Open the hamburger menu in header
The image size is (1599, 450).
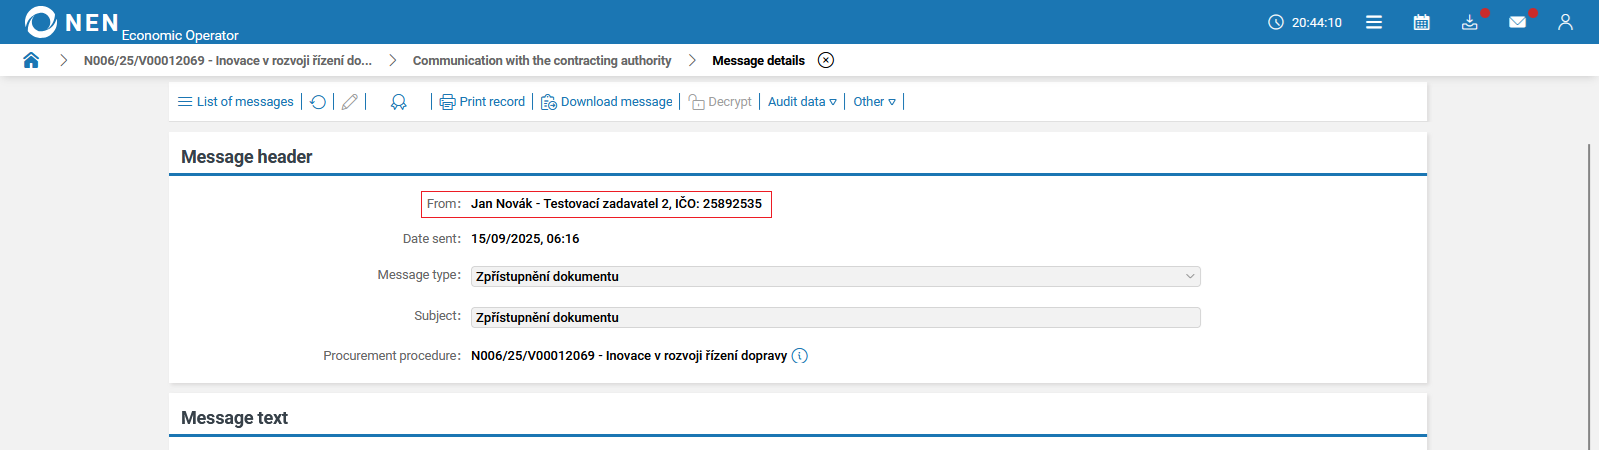(x=1374, y=22)
